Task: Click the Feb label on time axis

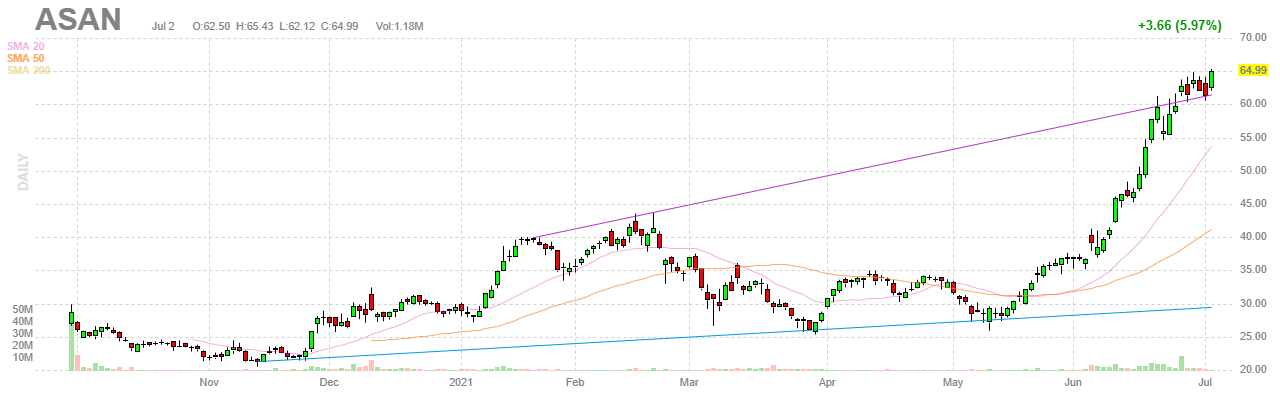Action: point(574,382)
